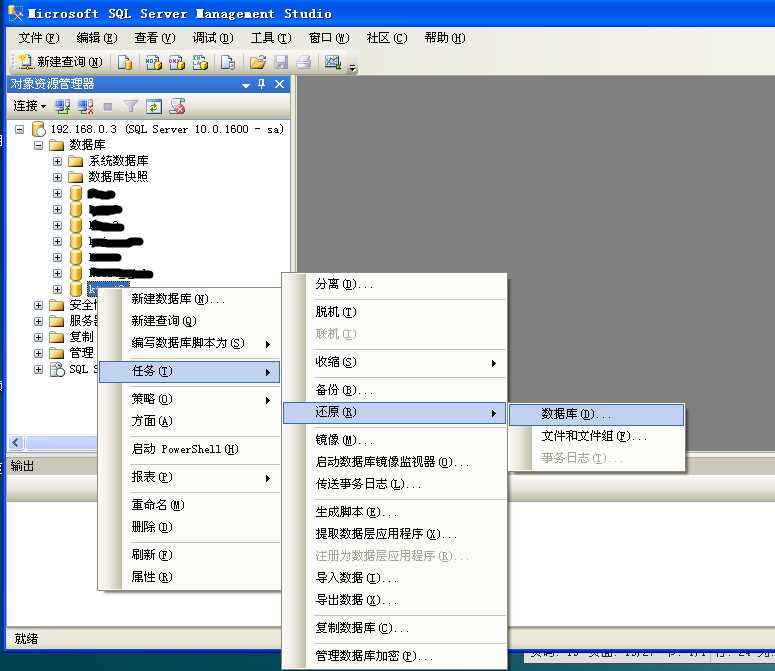775x671 pixels.
Task: Click the refresh icon in Object Explorer
Action: 154,106
